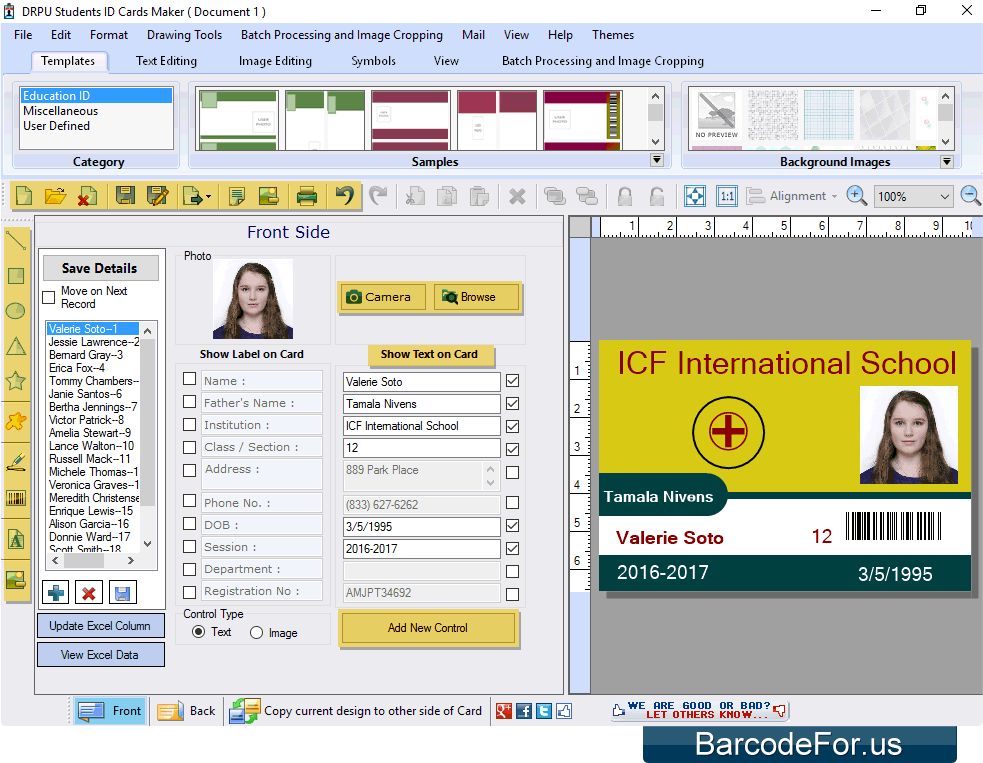Image resolution: width=983 pixels, height=763 pixels.
Task: Click the 1:1 actual size icon
Action: tap(727, 196)
